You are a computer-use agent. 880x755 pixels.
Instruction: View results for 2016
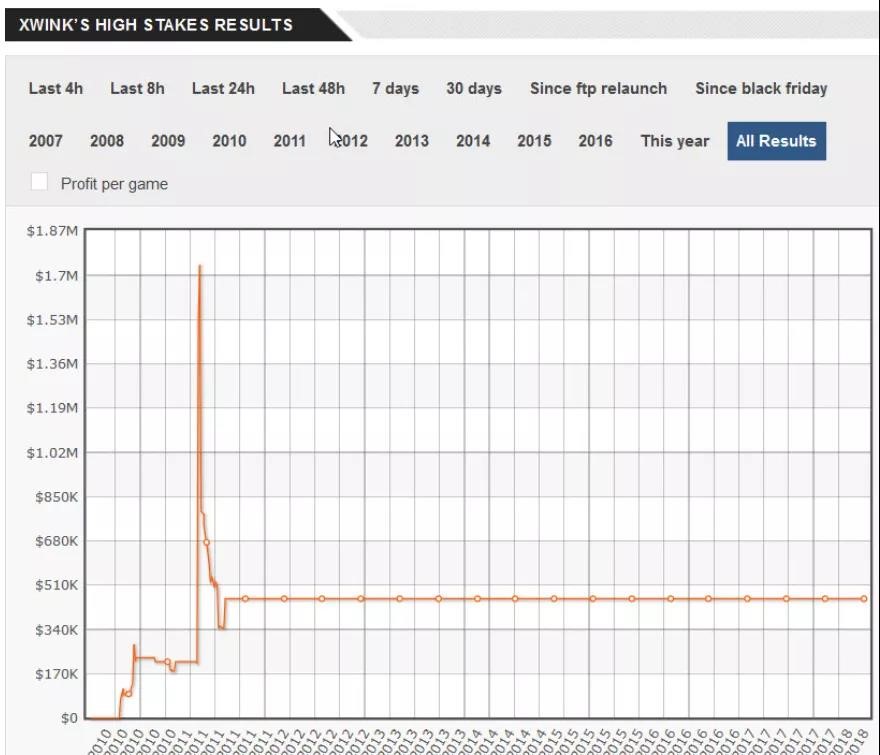click(x=595, y=141)
